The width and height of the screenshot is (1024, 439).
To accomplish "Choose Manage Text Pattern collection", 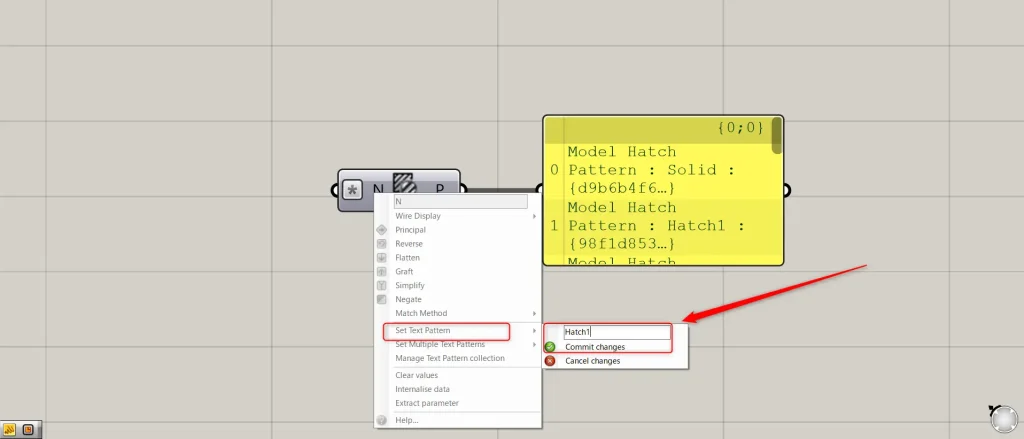I will [x=450, y=358].
